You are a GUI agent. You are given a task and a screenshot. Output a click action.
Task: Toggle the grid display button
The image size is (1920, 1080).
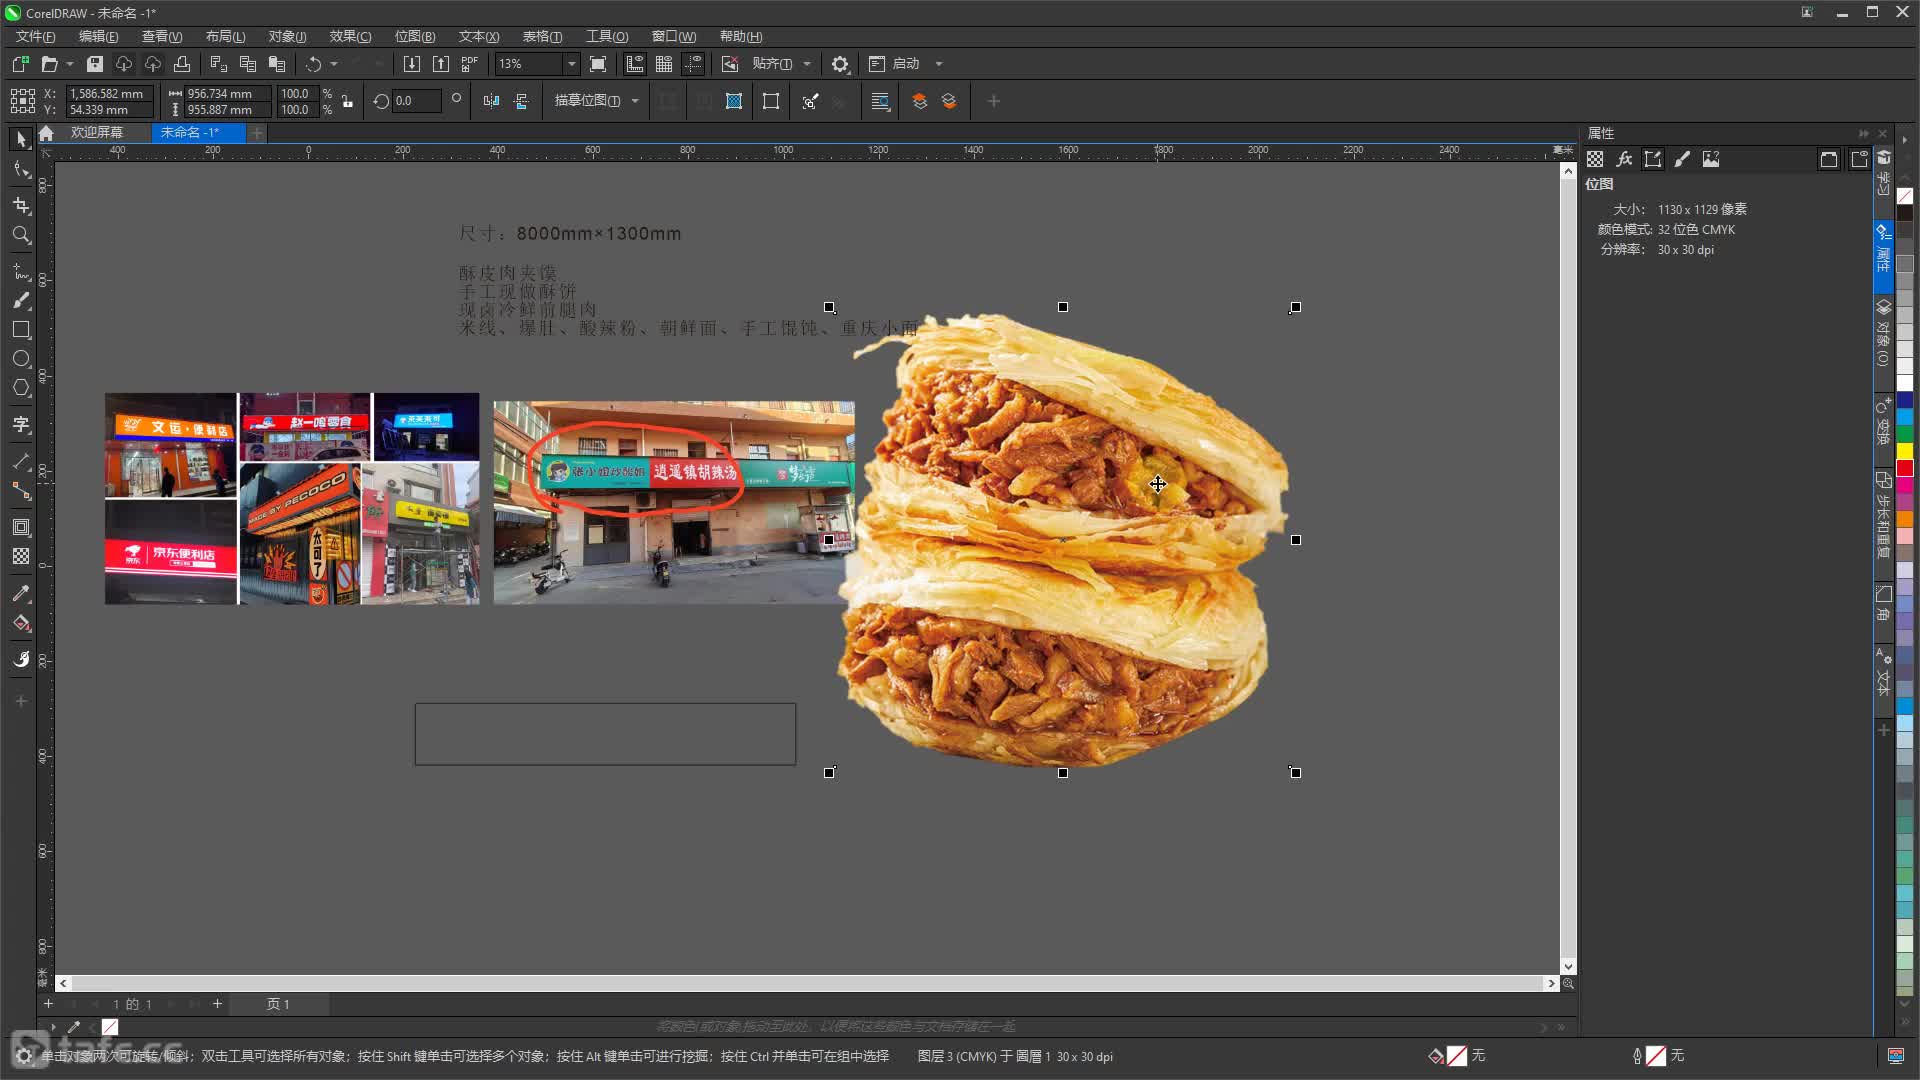tap(663, 64)
